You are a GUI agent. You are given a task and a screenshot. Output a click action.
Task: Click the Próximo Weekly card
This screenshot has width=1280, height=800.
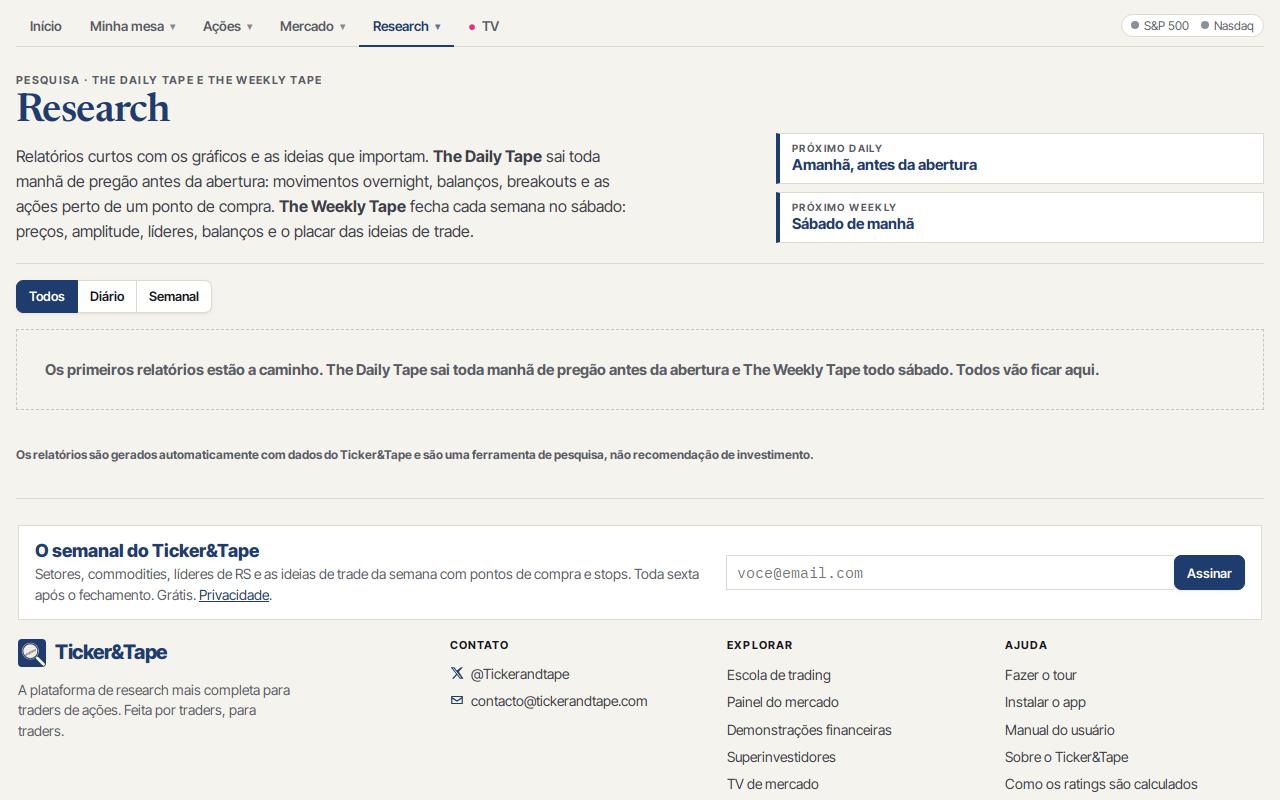(1020, 217)
